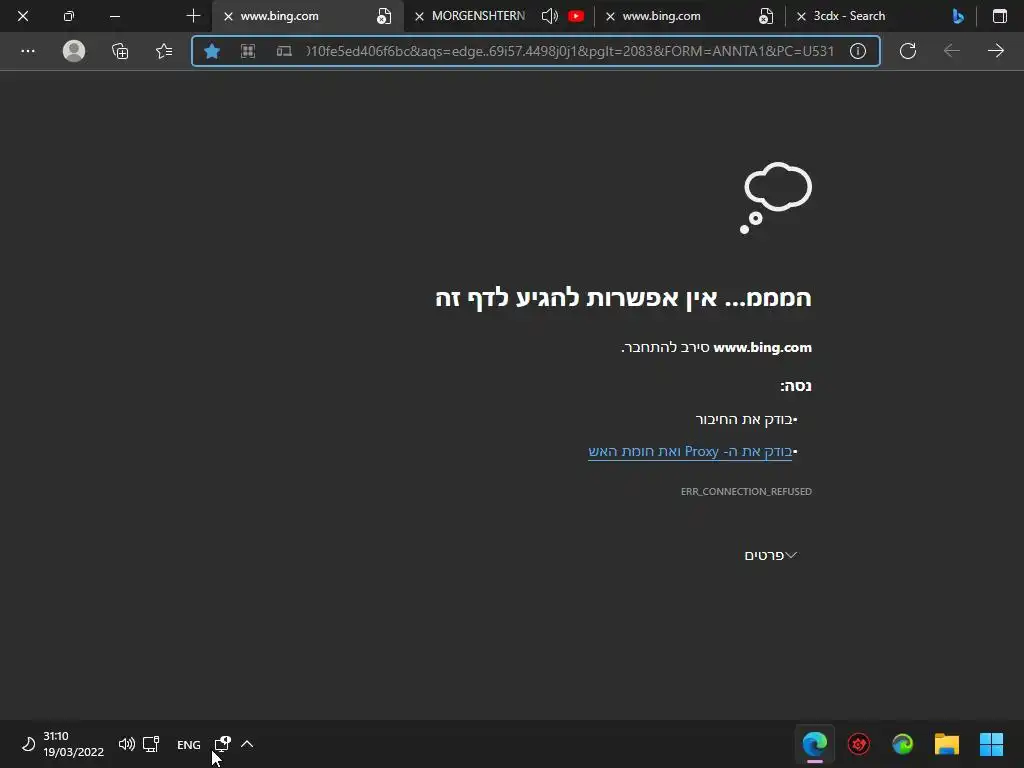Viewport: 1024px width, 768px height.
Task: Open the Proxy and firewall check link
Action: pos(690,451)
